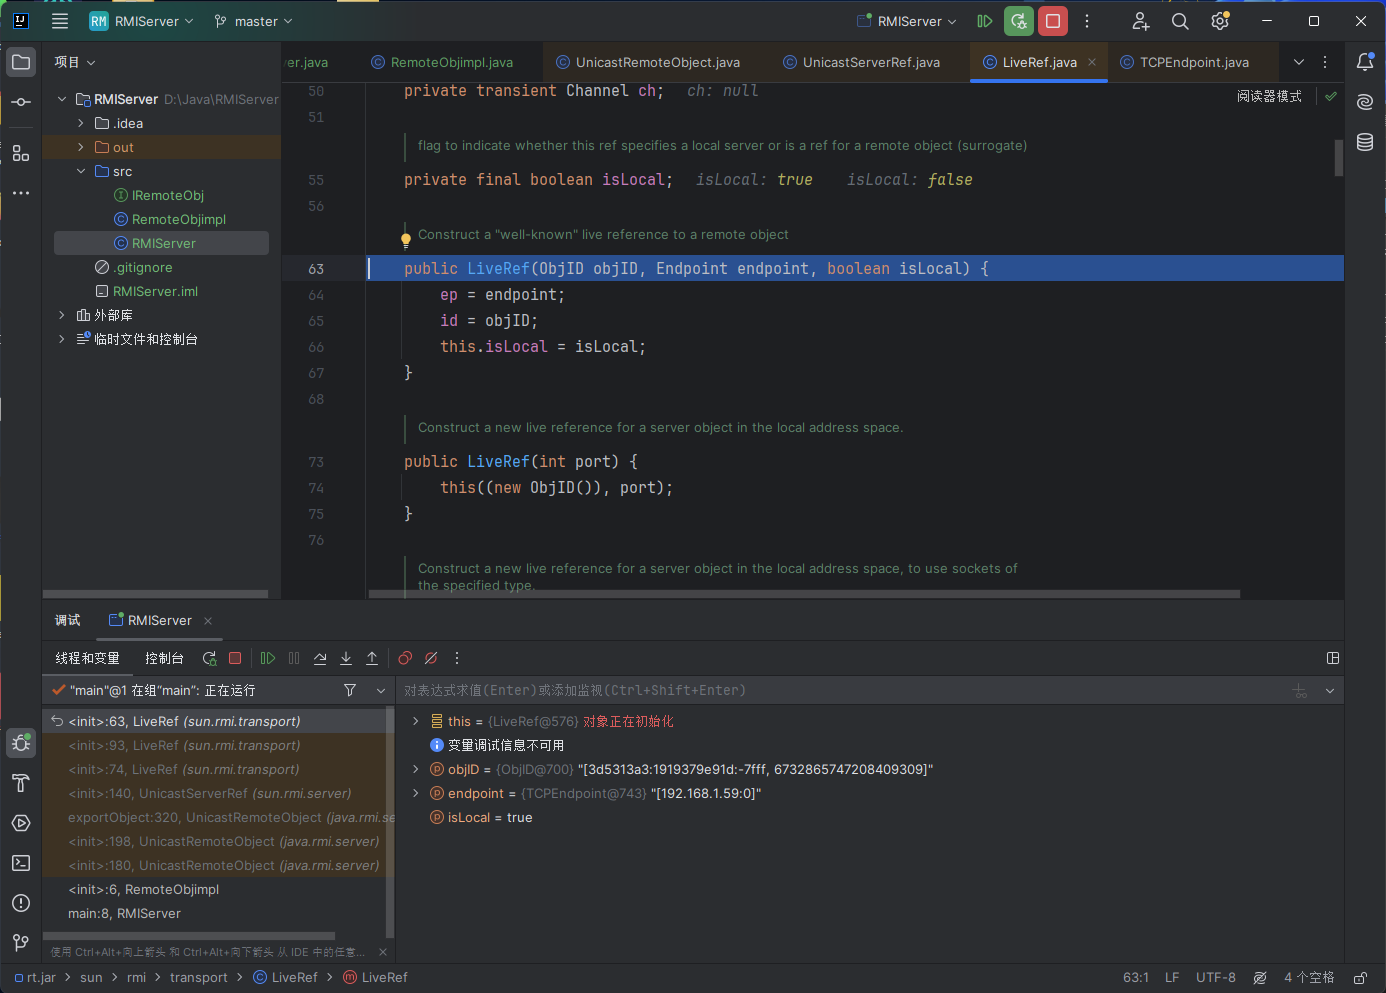The width and height of the screenshot is (1386, 993).
Task: Open the Services tool window
Action: [x=21, y=823]
